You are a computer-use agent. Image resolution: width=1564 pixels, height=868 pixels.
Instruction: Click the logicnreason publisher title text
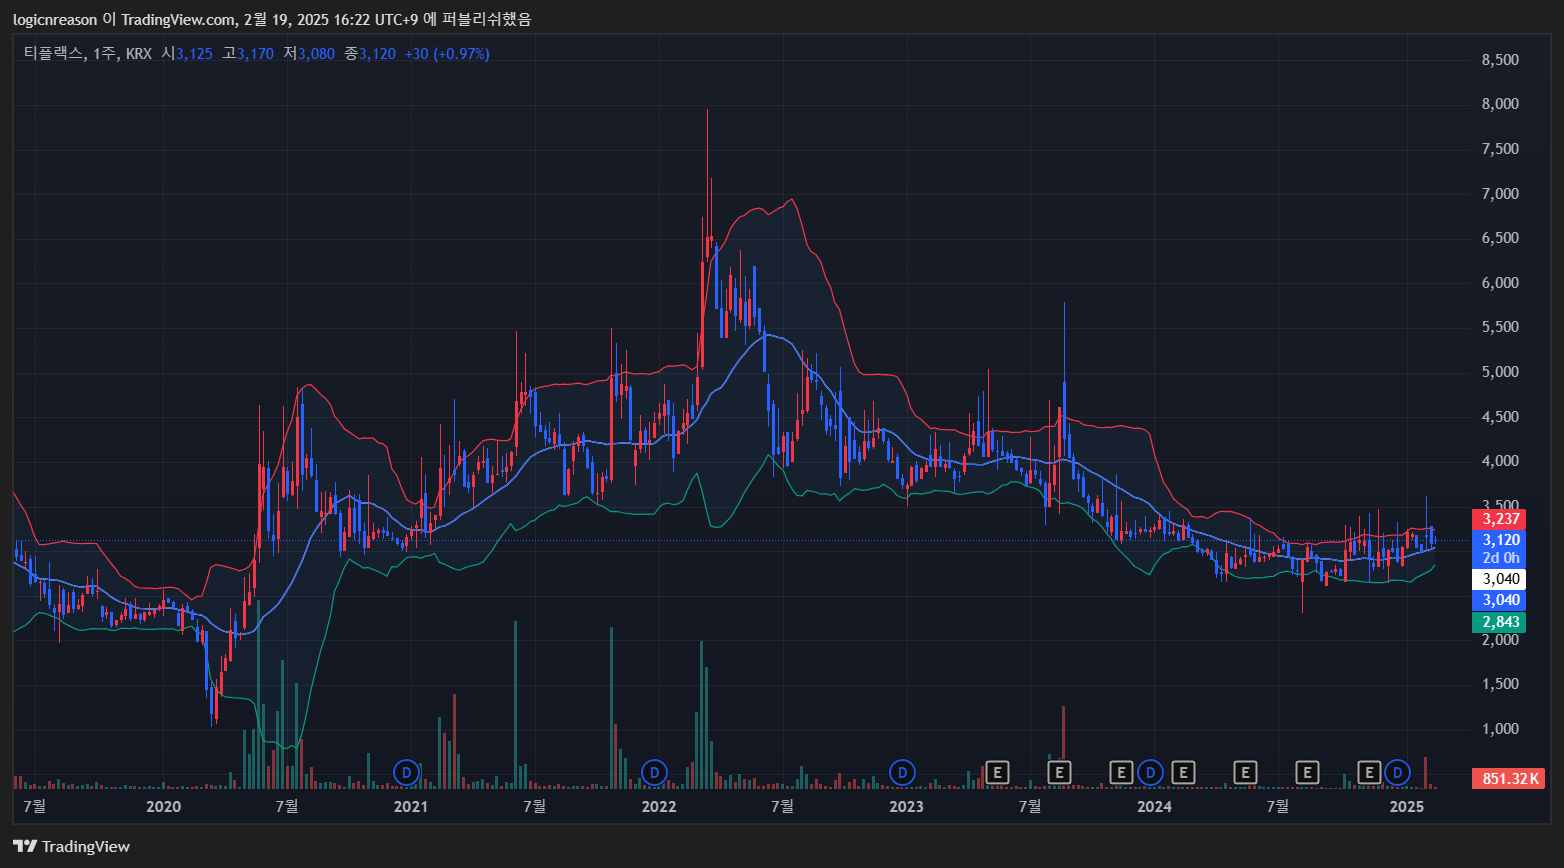(54, 19)
